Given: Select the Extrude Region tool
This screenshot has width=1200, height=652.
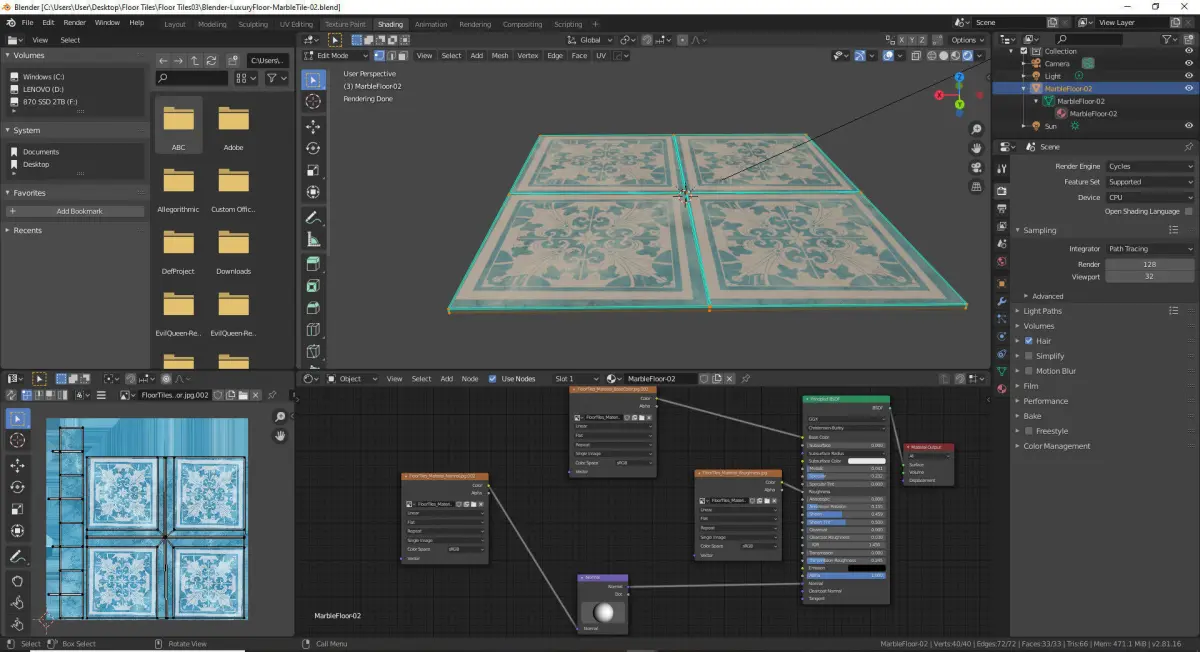Looking at the screenshot, I should 313,264.
